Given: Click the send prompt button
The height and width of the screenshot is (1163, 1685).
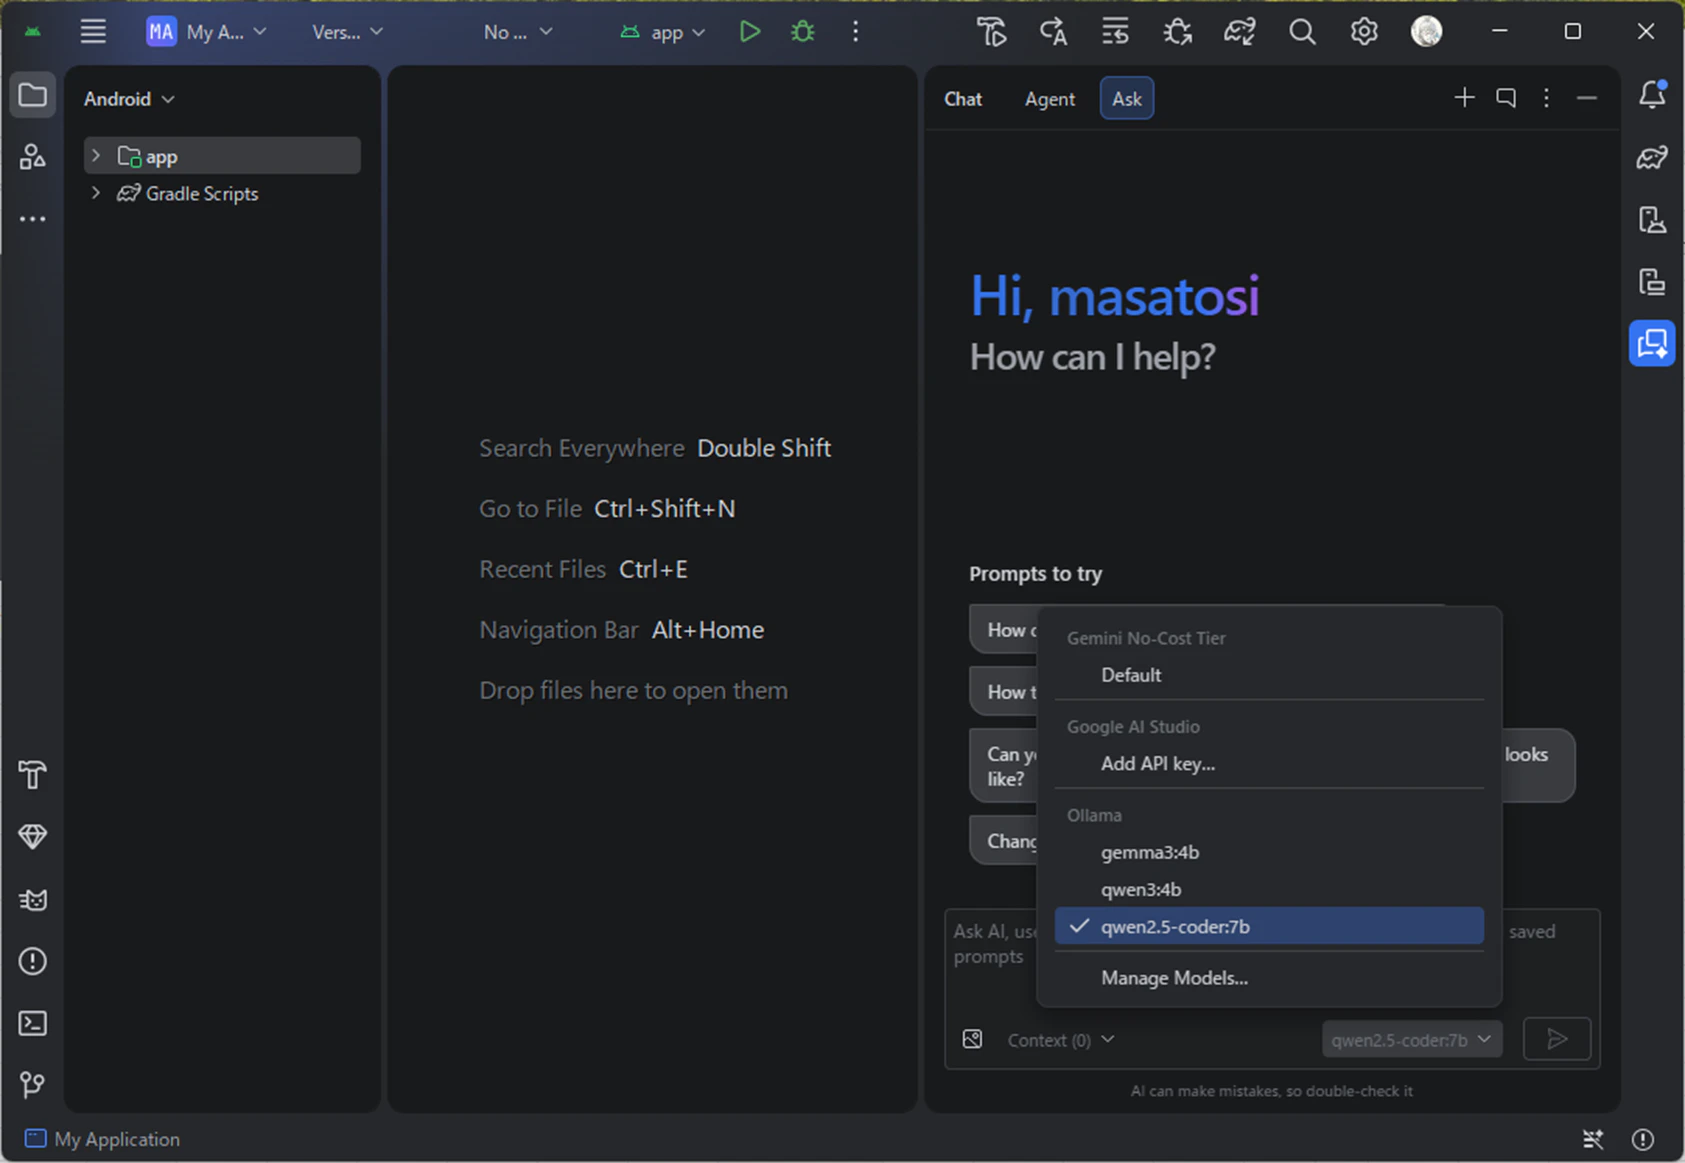Looking at the screenshot, I should [1556, 1039].
